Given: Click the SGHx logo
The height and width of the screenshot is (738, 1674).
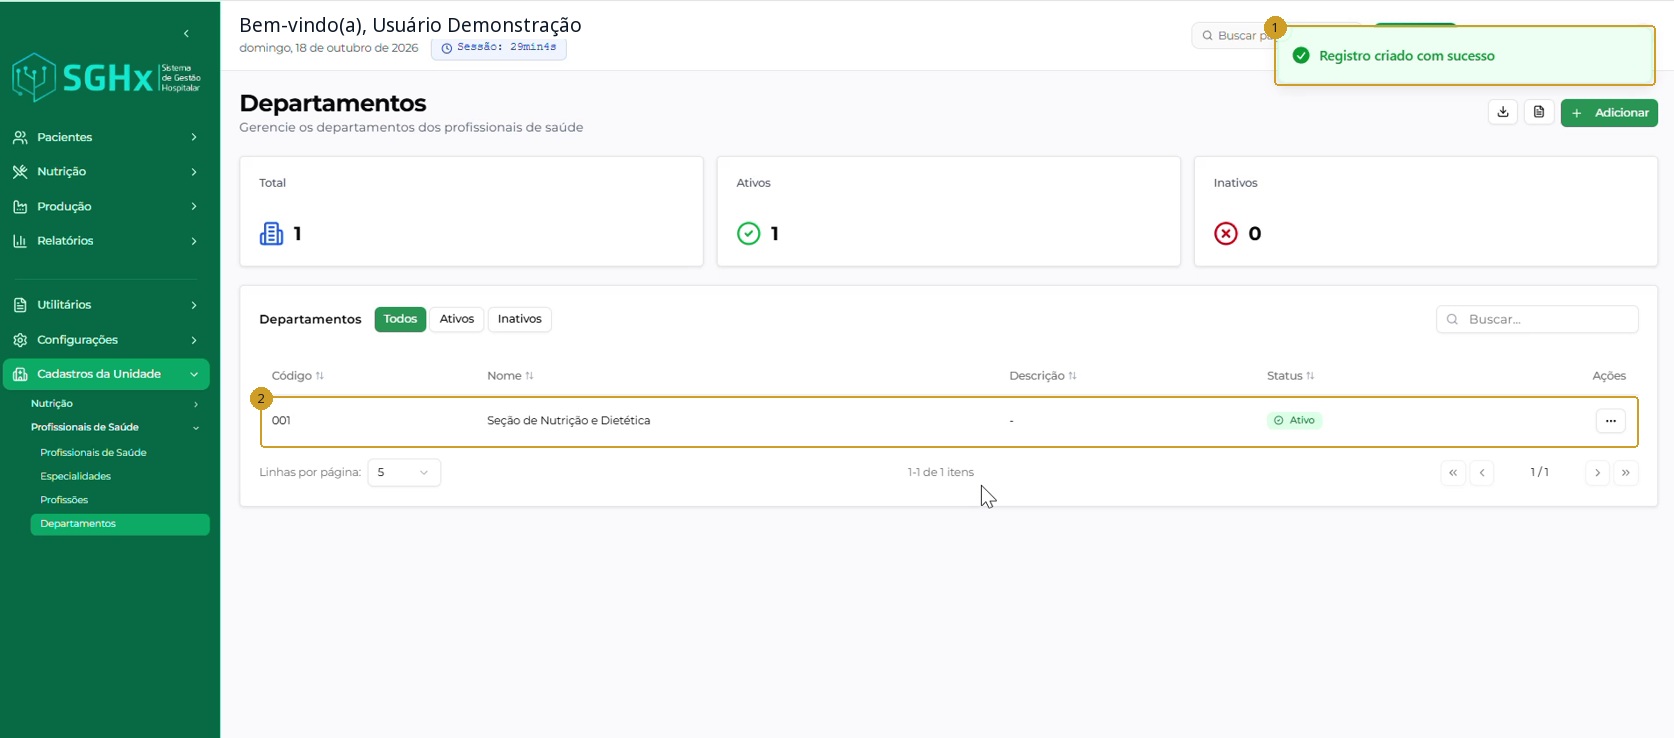Looking at the screenshot, I should point(106,78).
